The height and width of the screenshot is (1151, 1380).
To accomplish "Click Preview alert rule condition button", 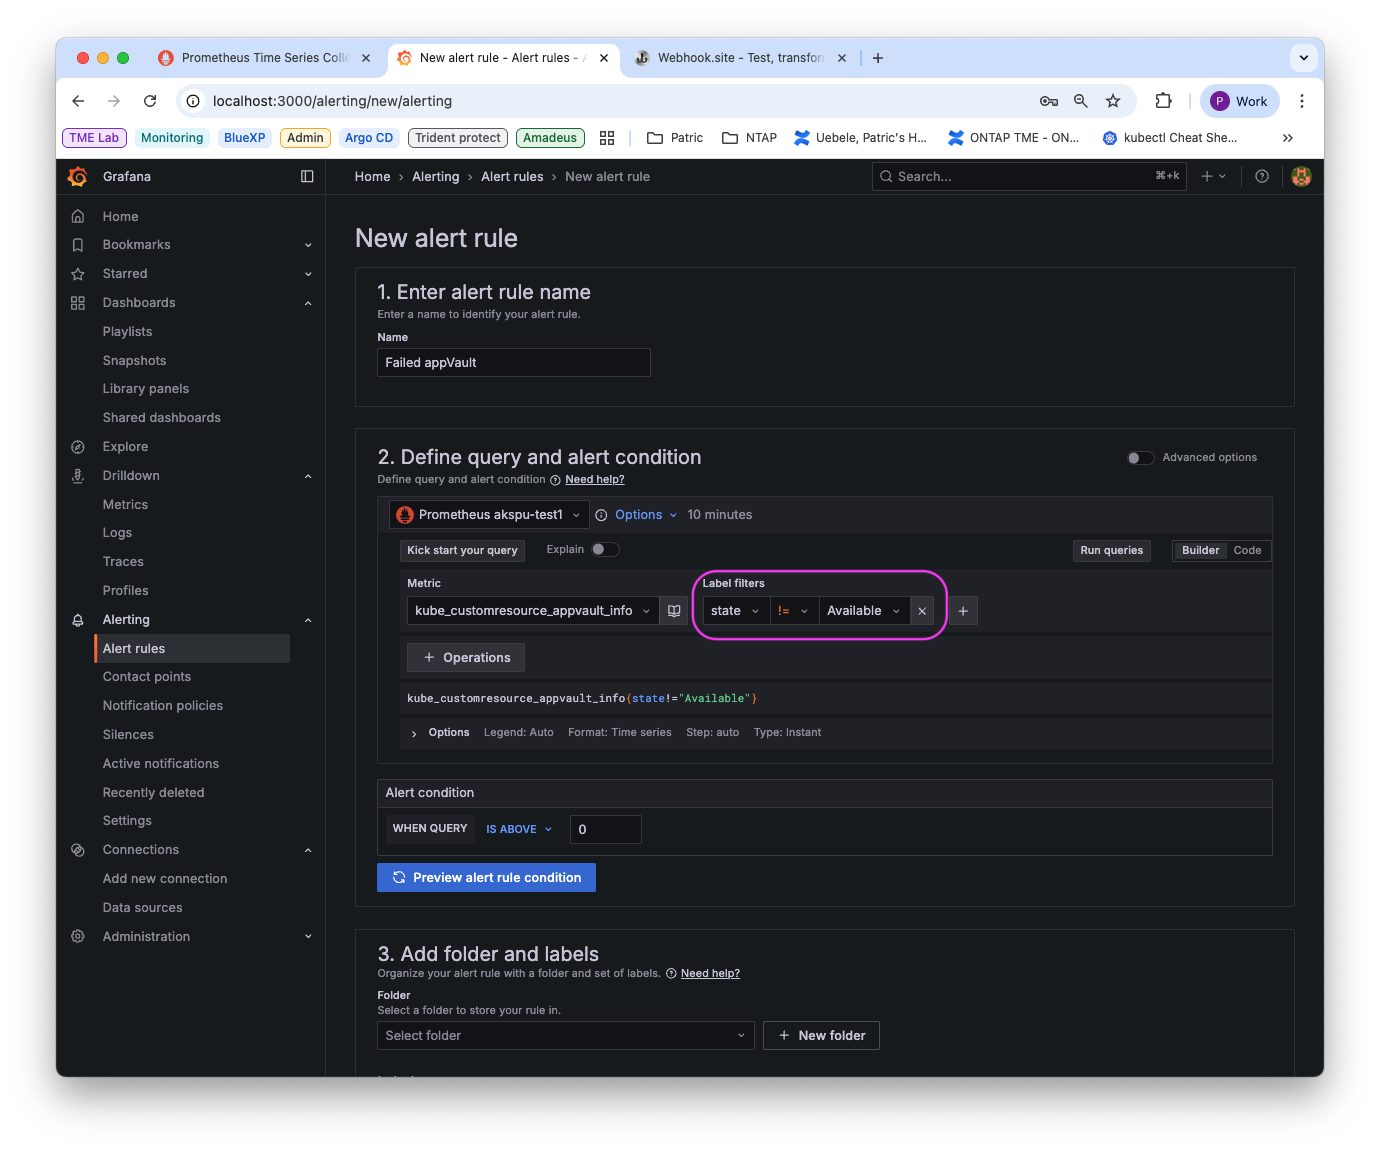I will coord(486,878).
